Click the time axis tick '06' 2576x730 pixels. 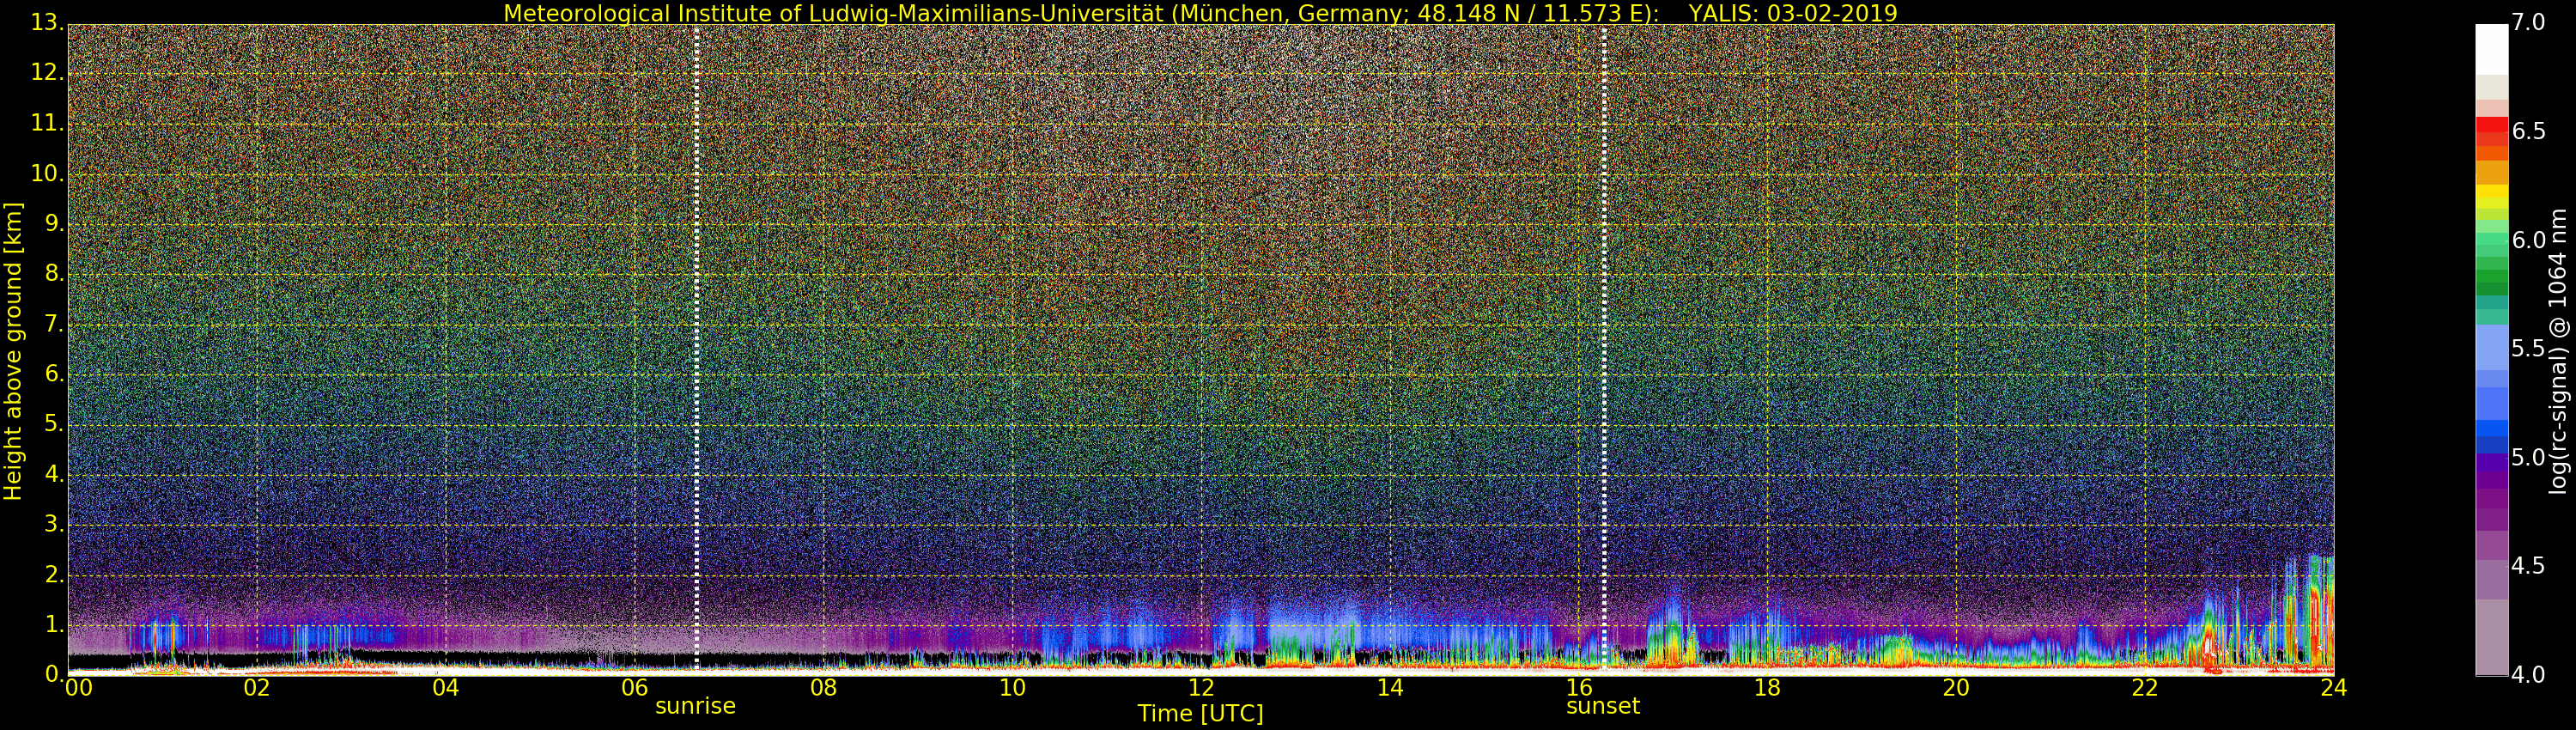[x=634, y=687]
